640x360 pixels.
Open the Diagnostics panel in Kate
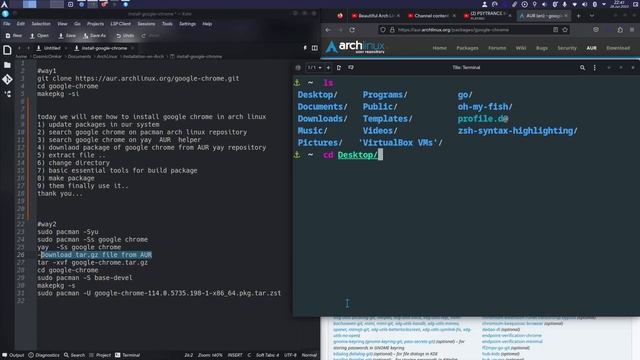click(x=44, y=355)
